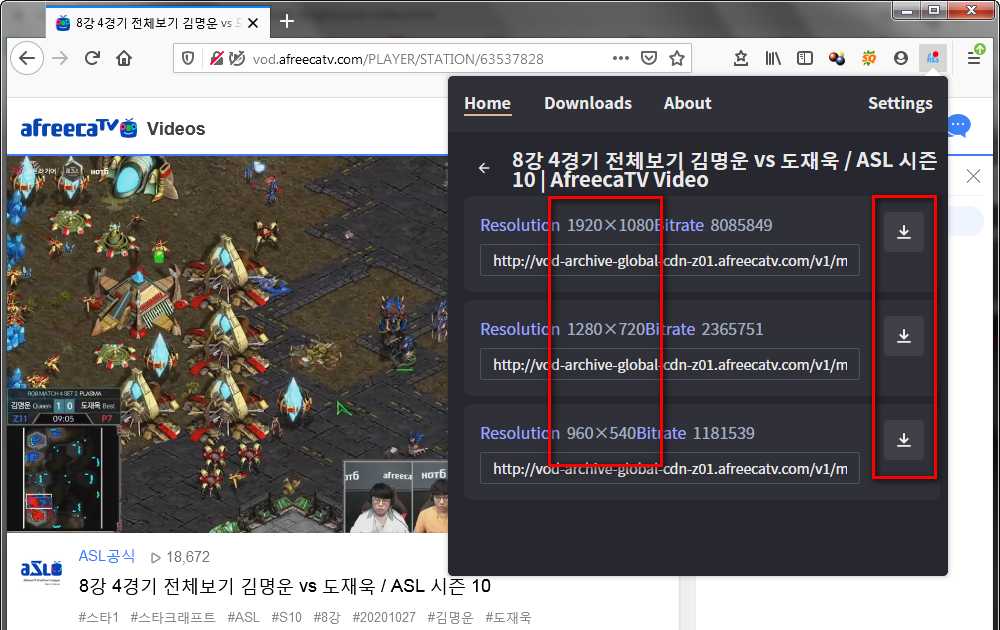1000x630 pixels.
Task: Download the 960×540 resolution video
Action: 904,440
